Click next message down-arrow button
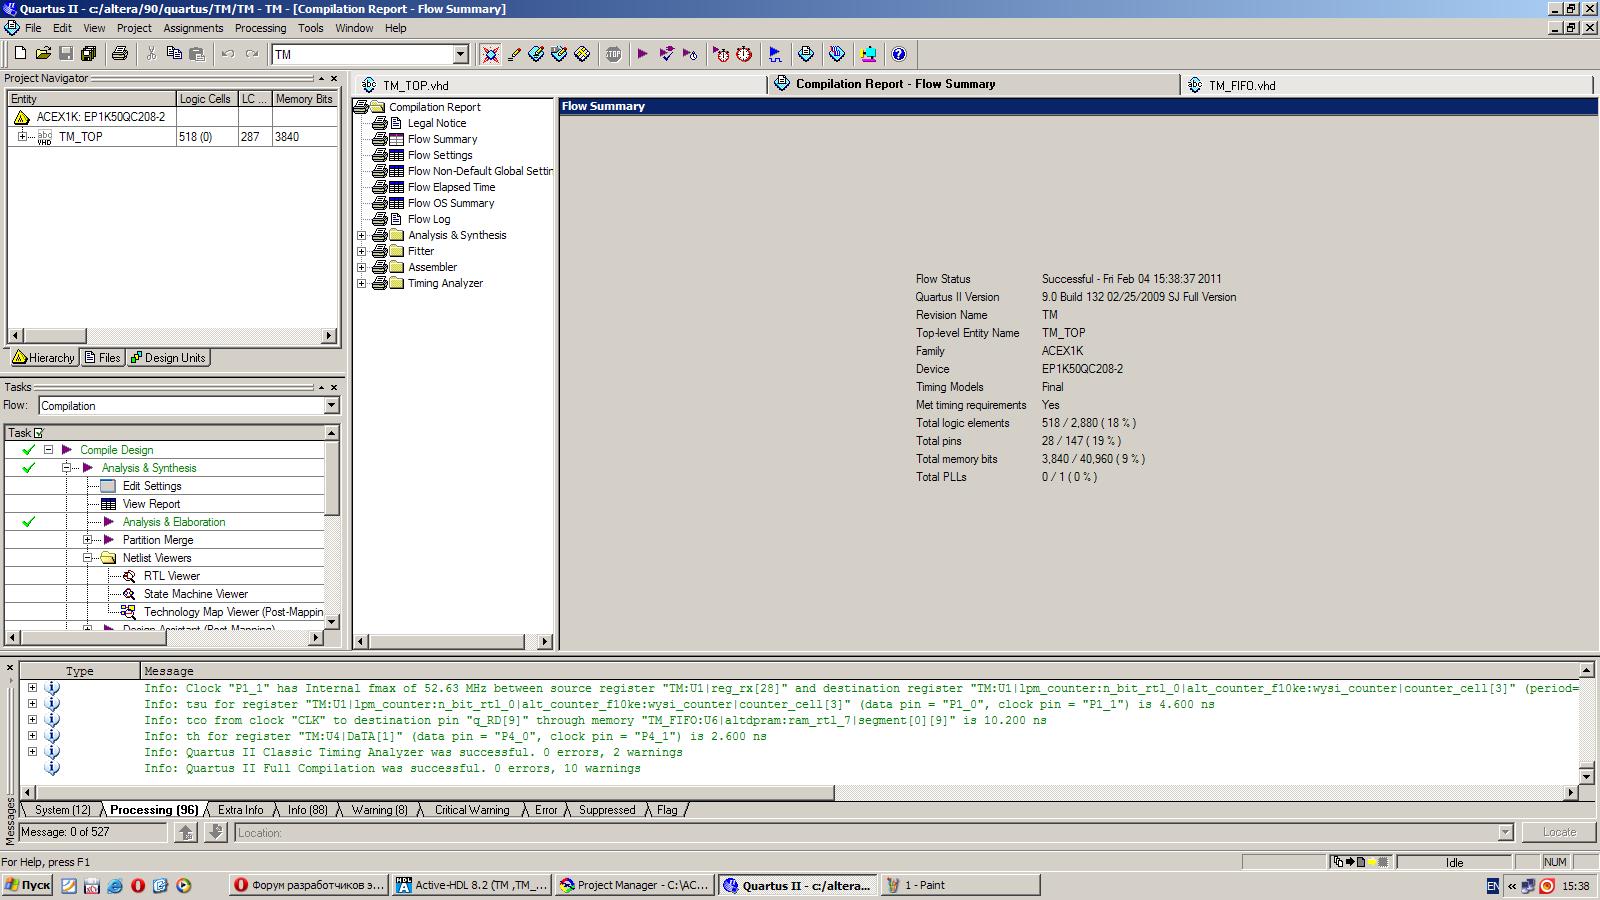This screenshot has height=900, width=1600. click(215, 832)
